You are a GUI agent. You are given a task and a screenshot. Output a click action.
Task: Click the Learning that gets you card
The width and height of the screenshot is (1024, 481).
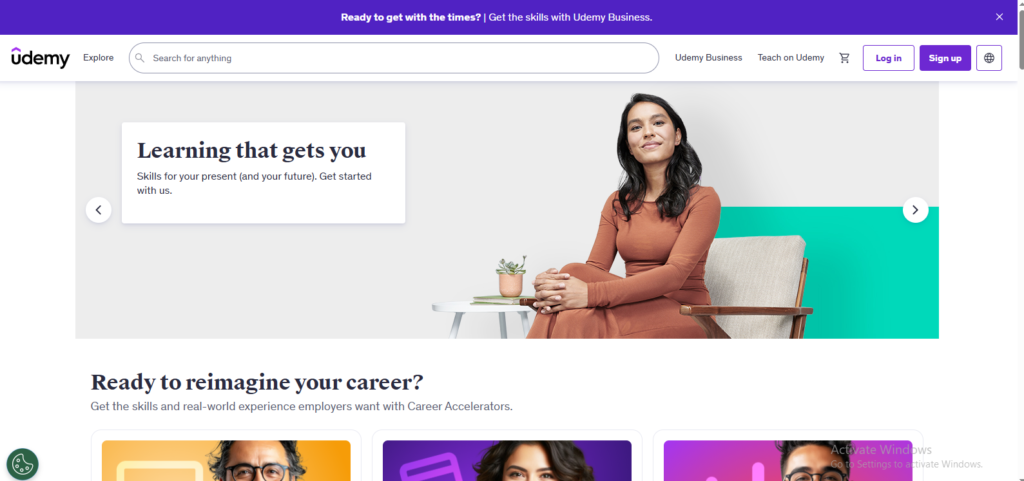pos(263,173)
